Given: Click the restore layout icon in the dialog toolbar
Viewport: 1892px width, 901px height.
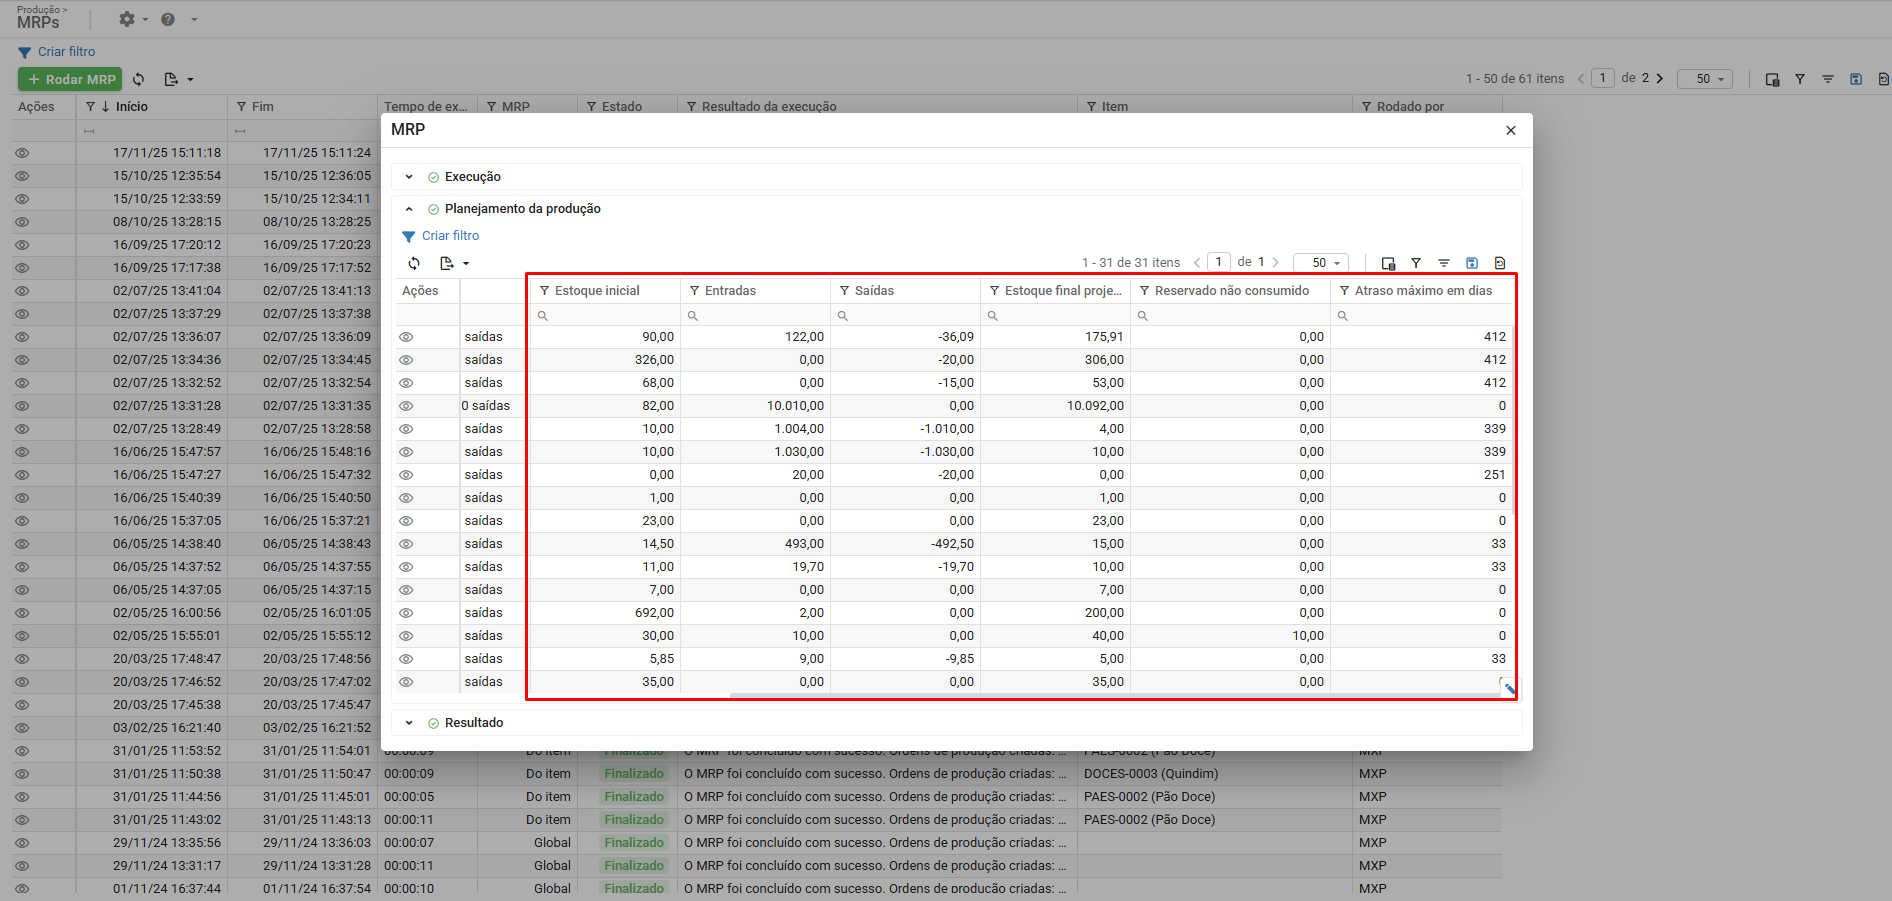Looking at the screenshot, I should (1500, 263).
